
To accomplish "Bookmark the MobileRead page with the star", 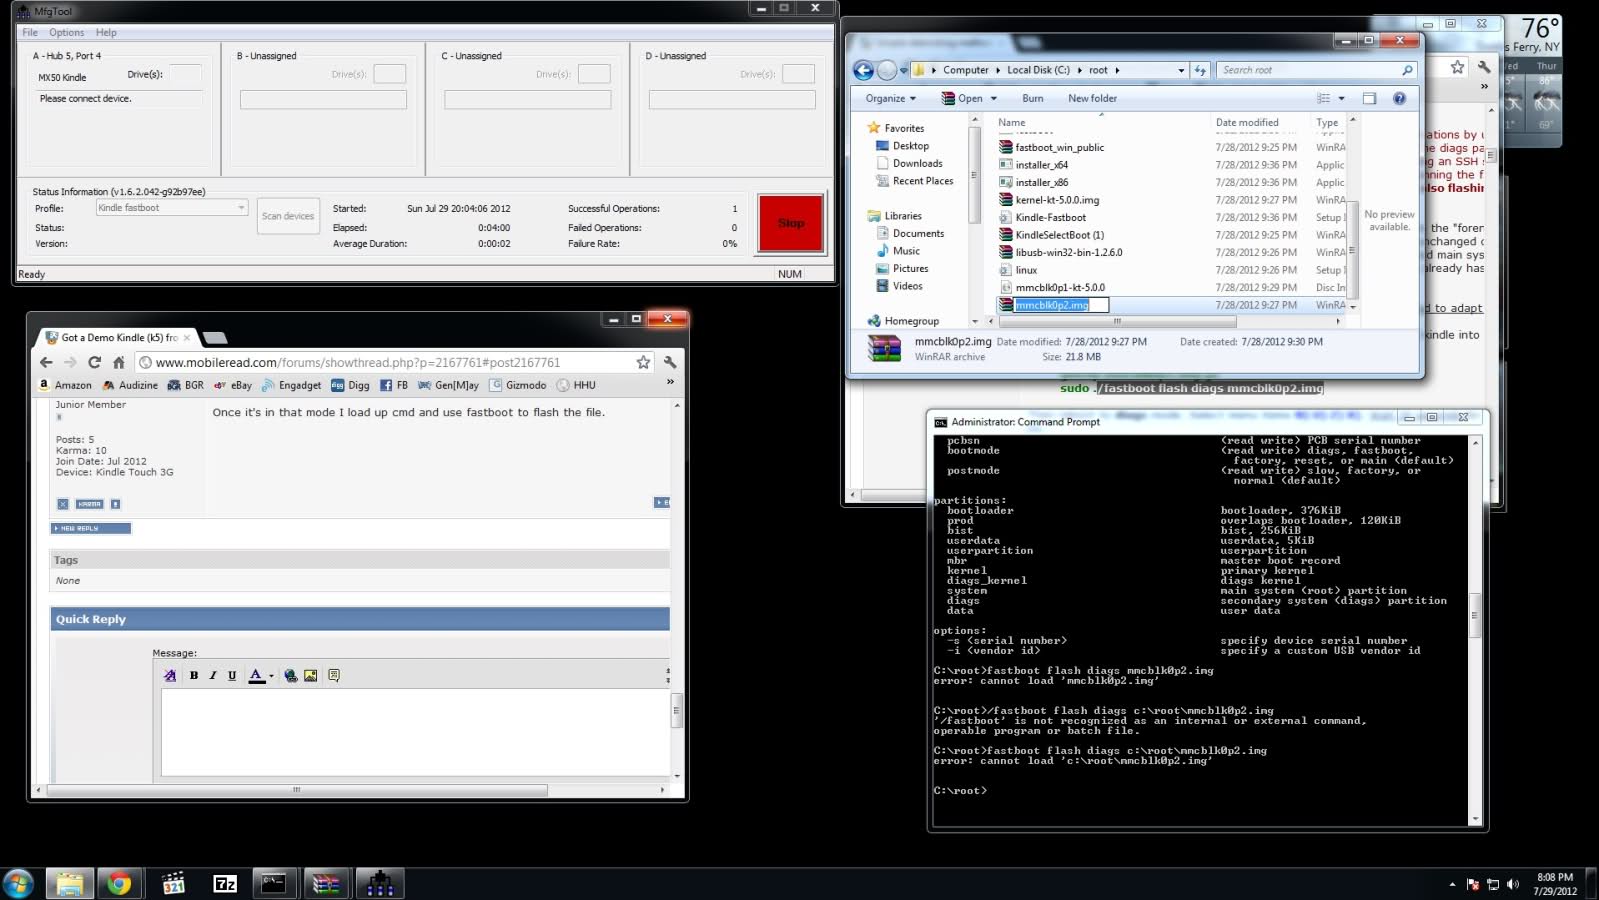I will coord(643,362).
